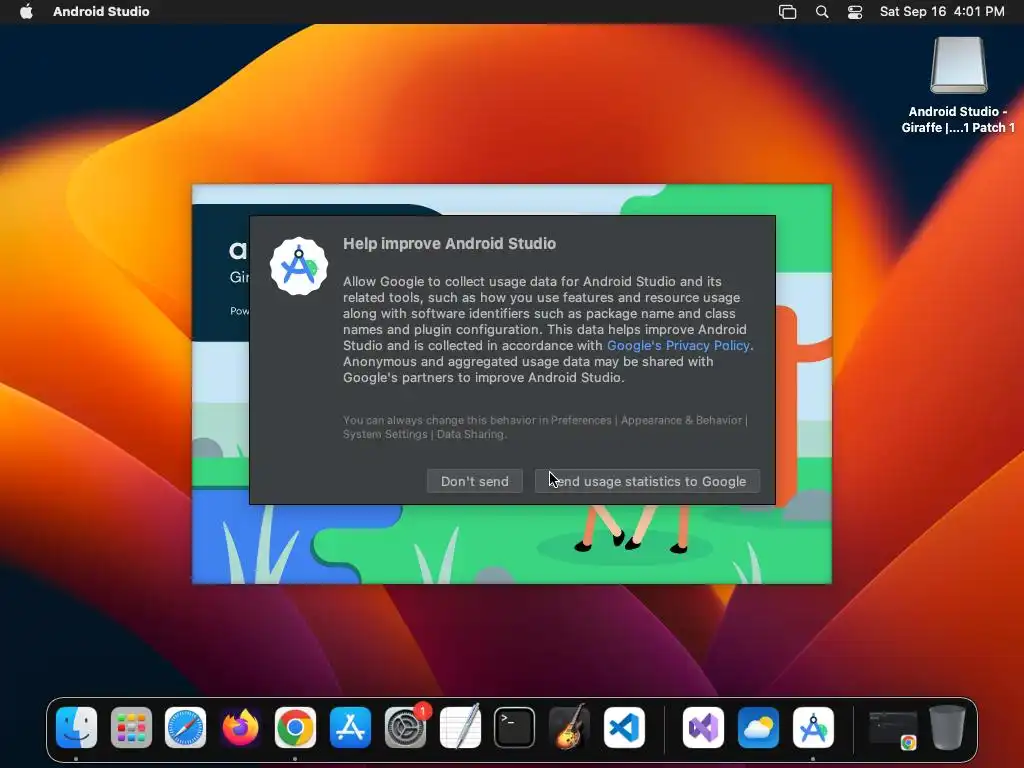The width and height of the screenshot is (1024, 768).
Task: Launch Firefox from the Dock
Action: 240,728
